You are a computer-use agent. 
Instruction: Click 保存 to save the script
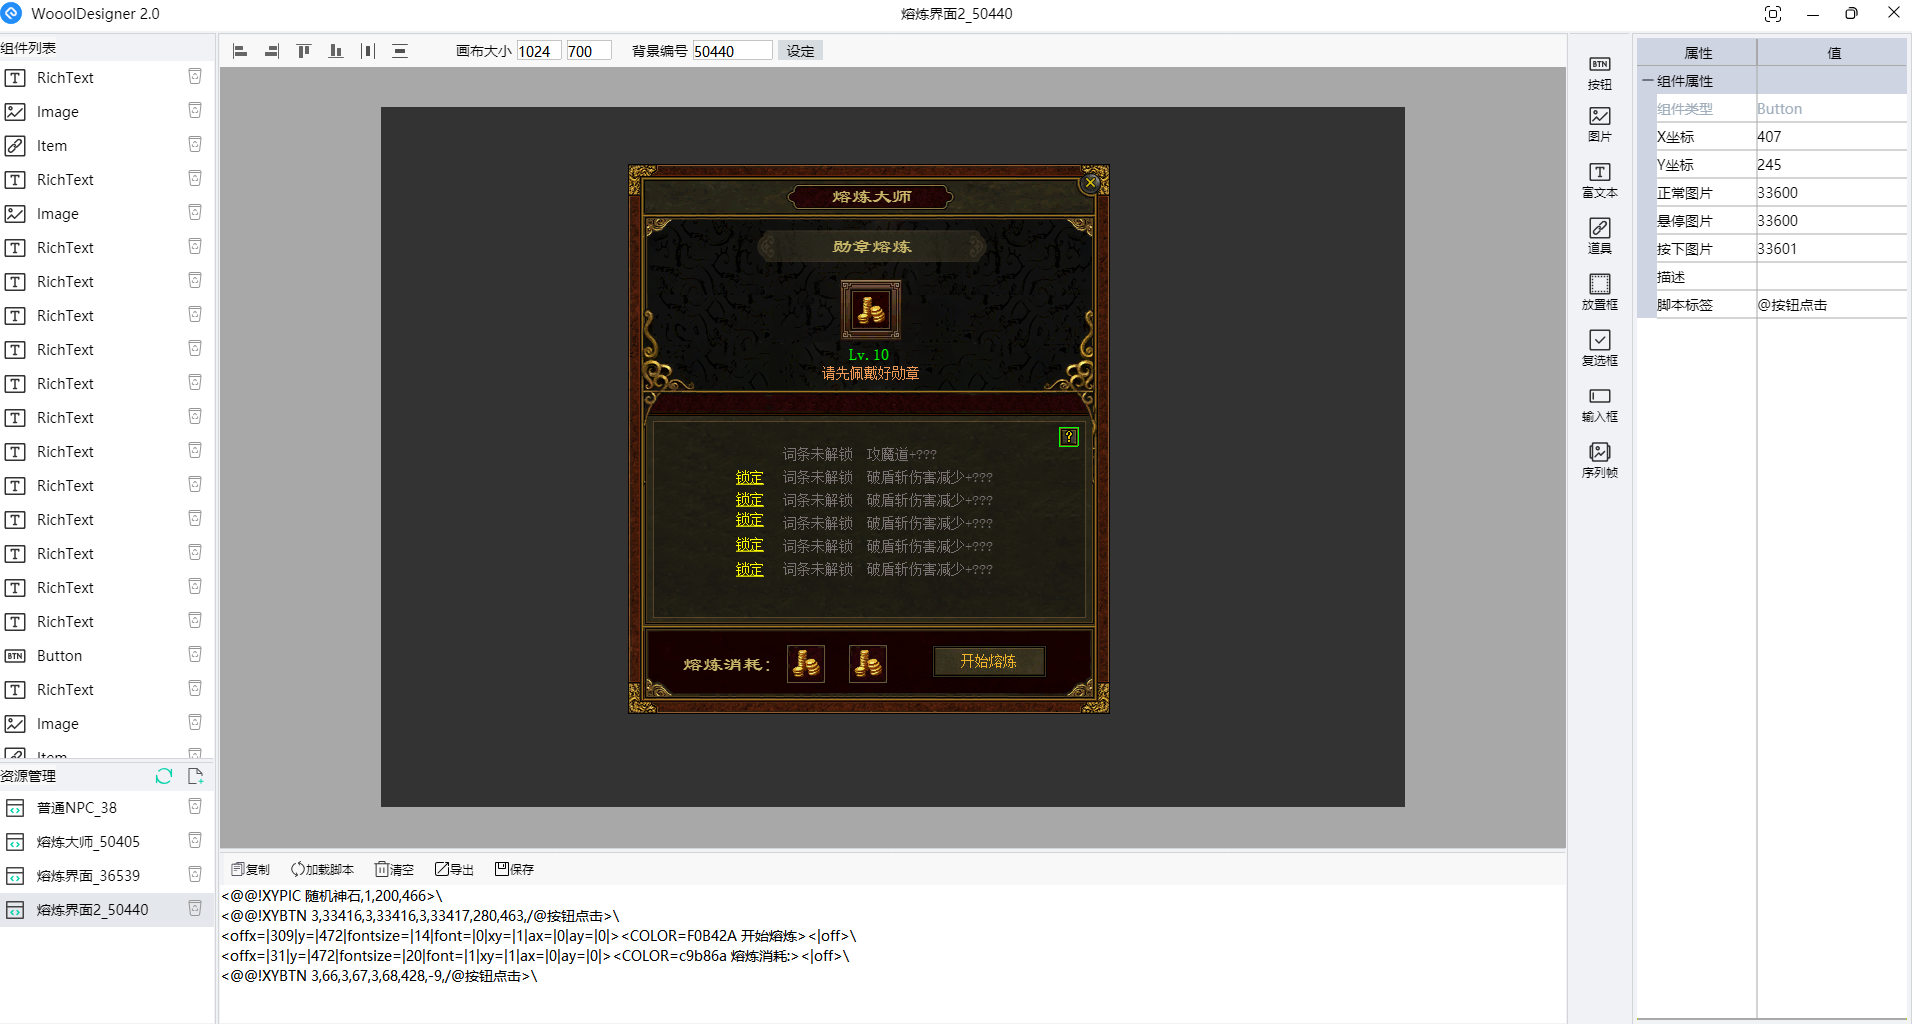click(515, 869)
